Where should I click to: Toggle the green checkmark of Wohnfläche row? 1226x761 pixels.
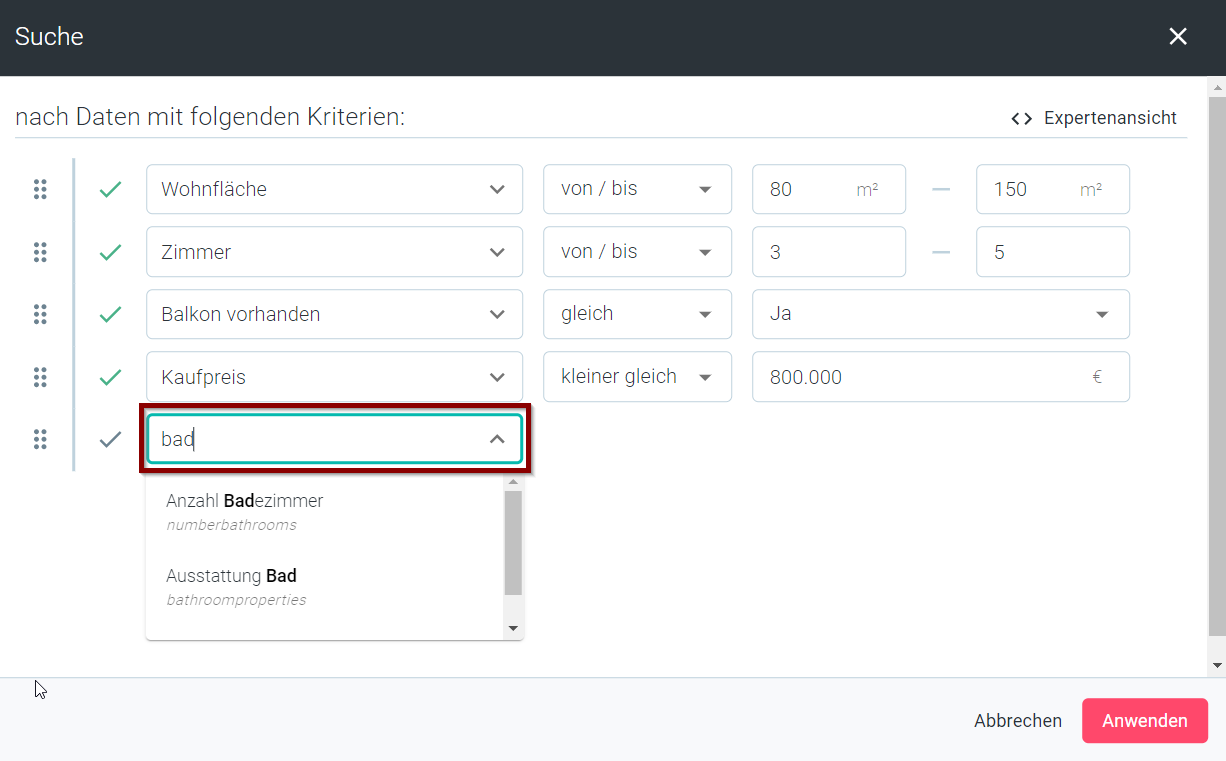[x=110, y=189]
